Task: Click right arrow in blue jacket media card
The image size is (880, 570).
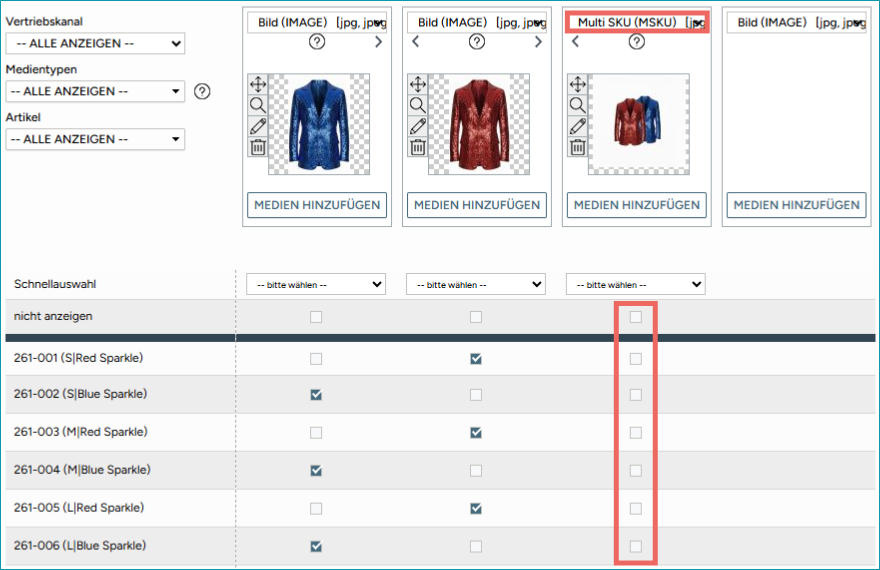Action: tap(379, 42)
